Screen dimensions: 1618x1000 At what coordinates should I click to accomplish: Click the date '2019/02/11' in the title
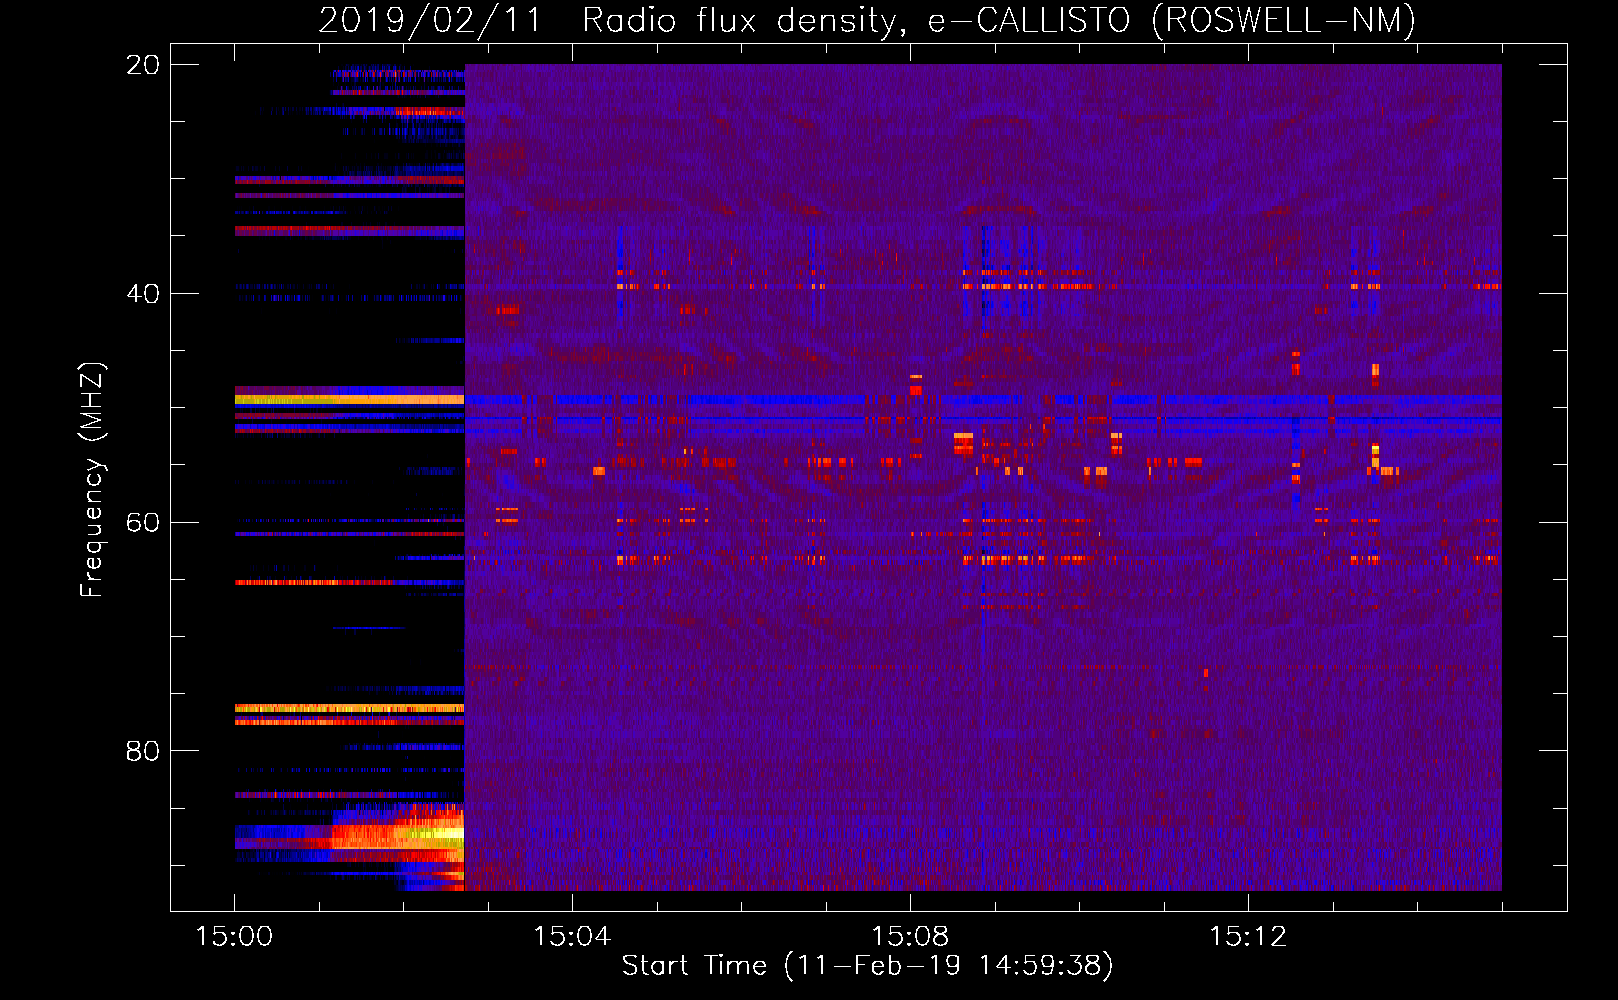(x=430, y=21)
